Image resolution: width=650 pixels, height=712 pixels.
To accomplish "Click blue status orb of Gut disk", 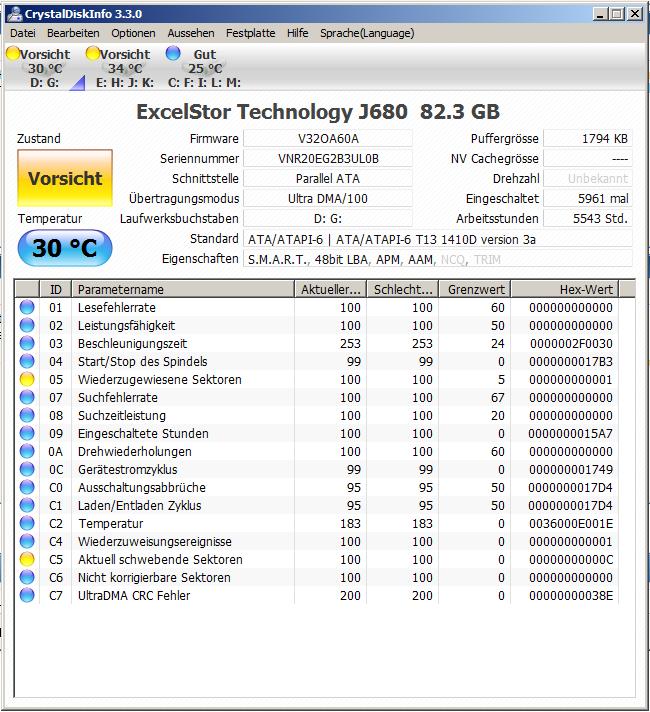I will click(x=173, y=54).
